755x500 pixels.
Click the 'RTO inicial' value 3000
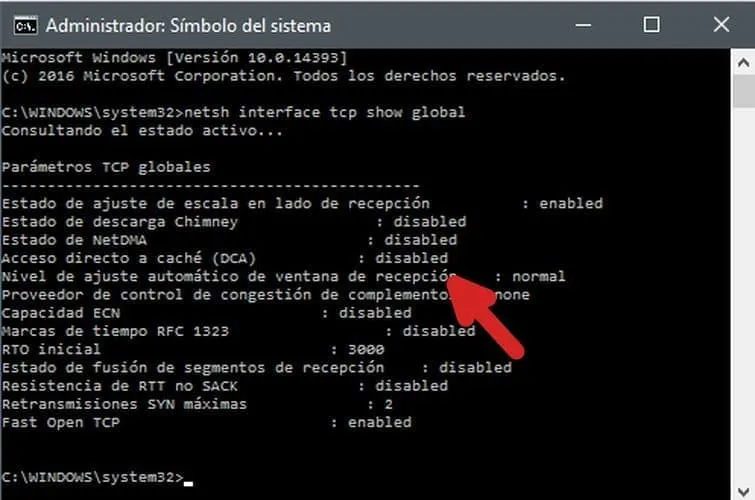coord(366,349)
